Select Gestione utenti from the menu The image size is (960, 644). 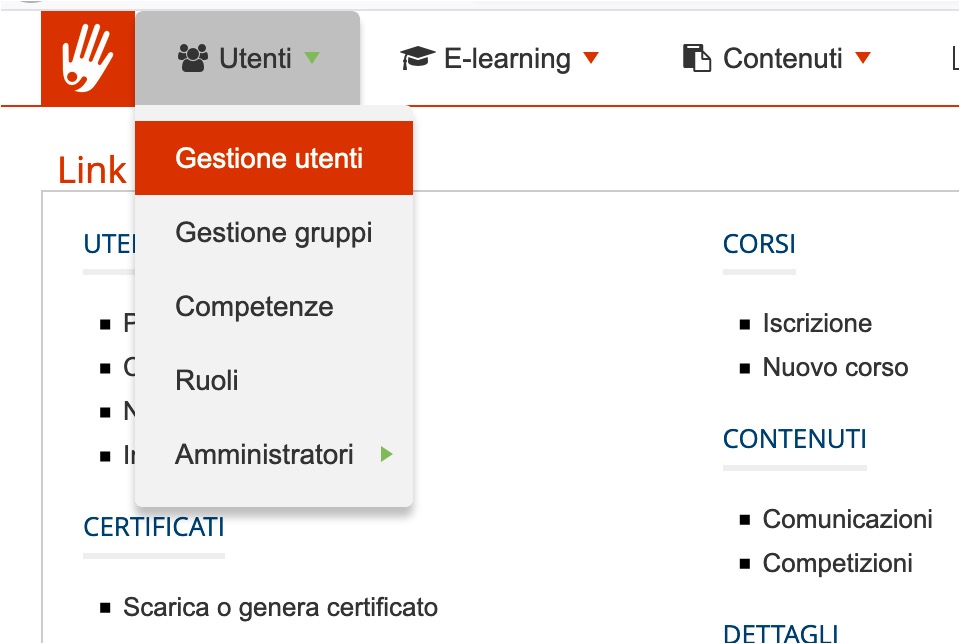pos(272,157)
